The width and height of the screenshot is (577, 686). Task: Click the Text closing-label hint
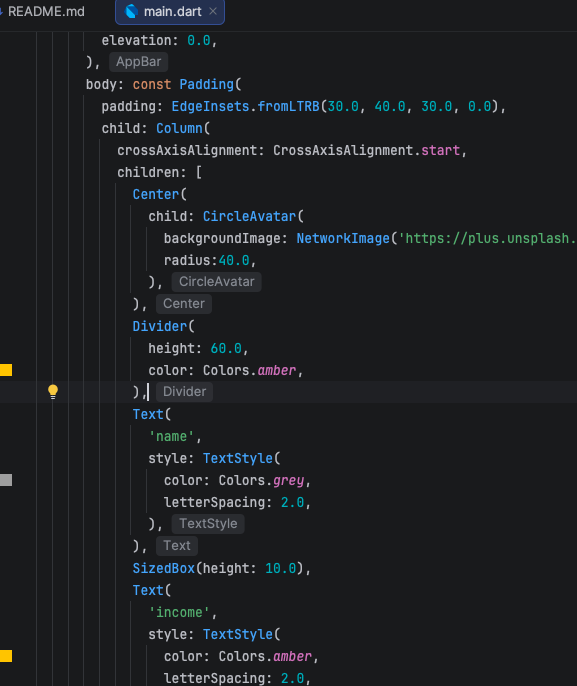pos(177,546)
